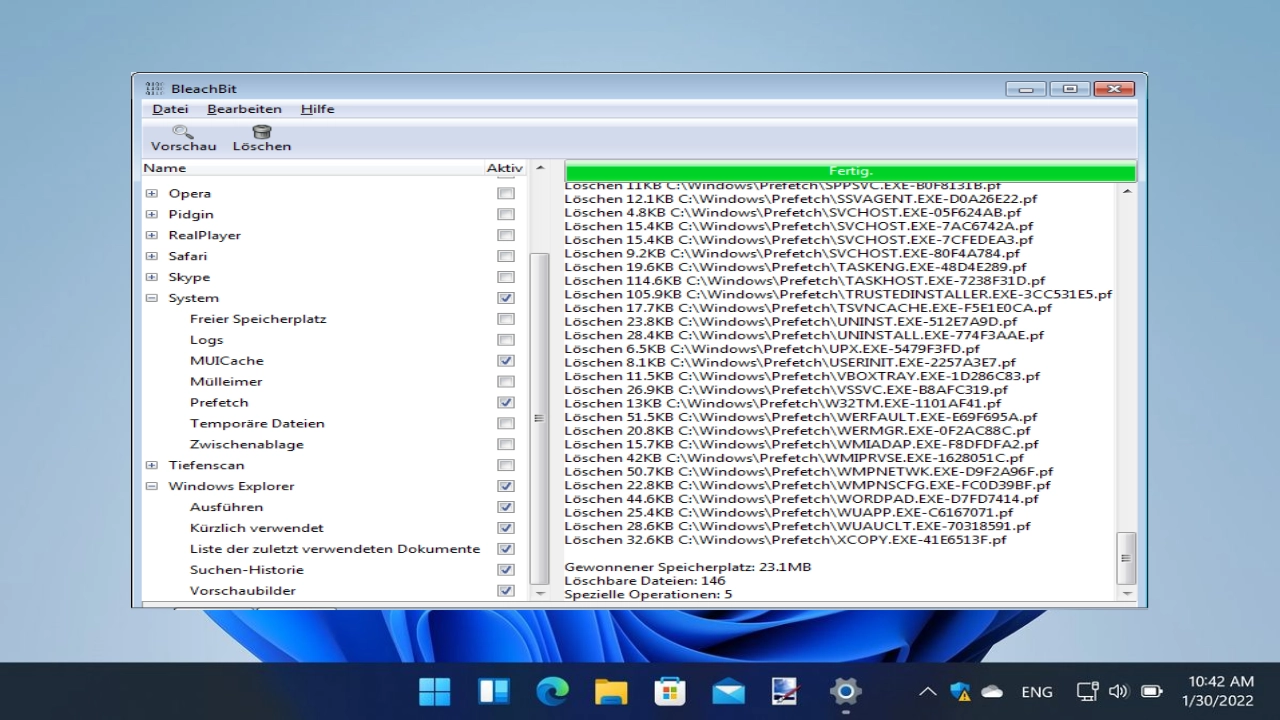Click the Vorschau magnifier icon
Image resolution: width=1280 pixels, height=720 pixels.
pyautogui.click(x=183, y=131)
